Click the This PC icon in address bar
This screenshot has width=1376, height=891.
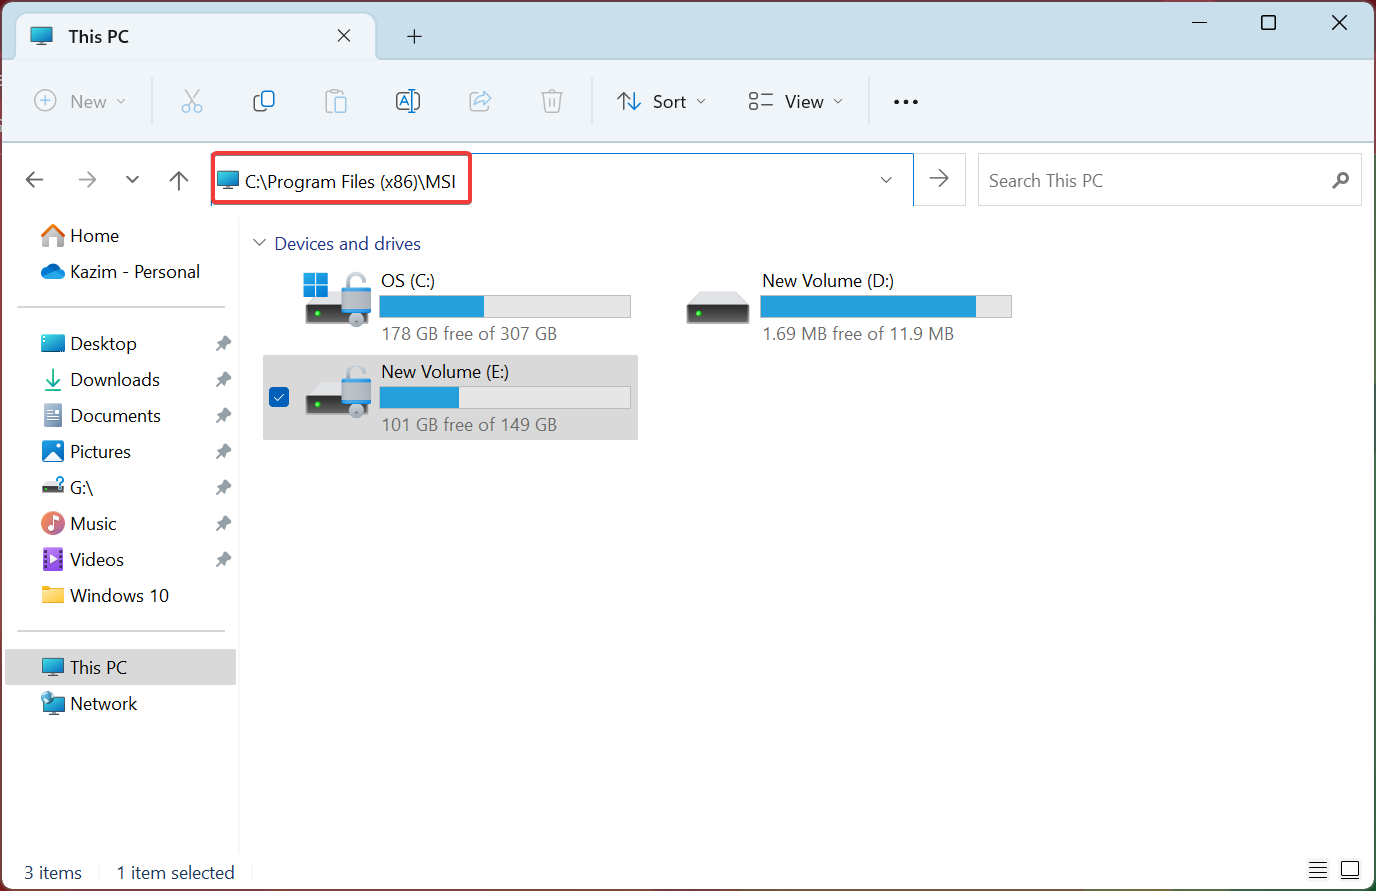tap(228, 180)
